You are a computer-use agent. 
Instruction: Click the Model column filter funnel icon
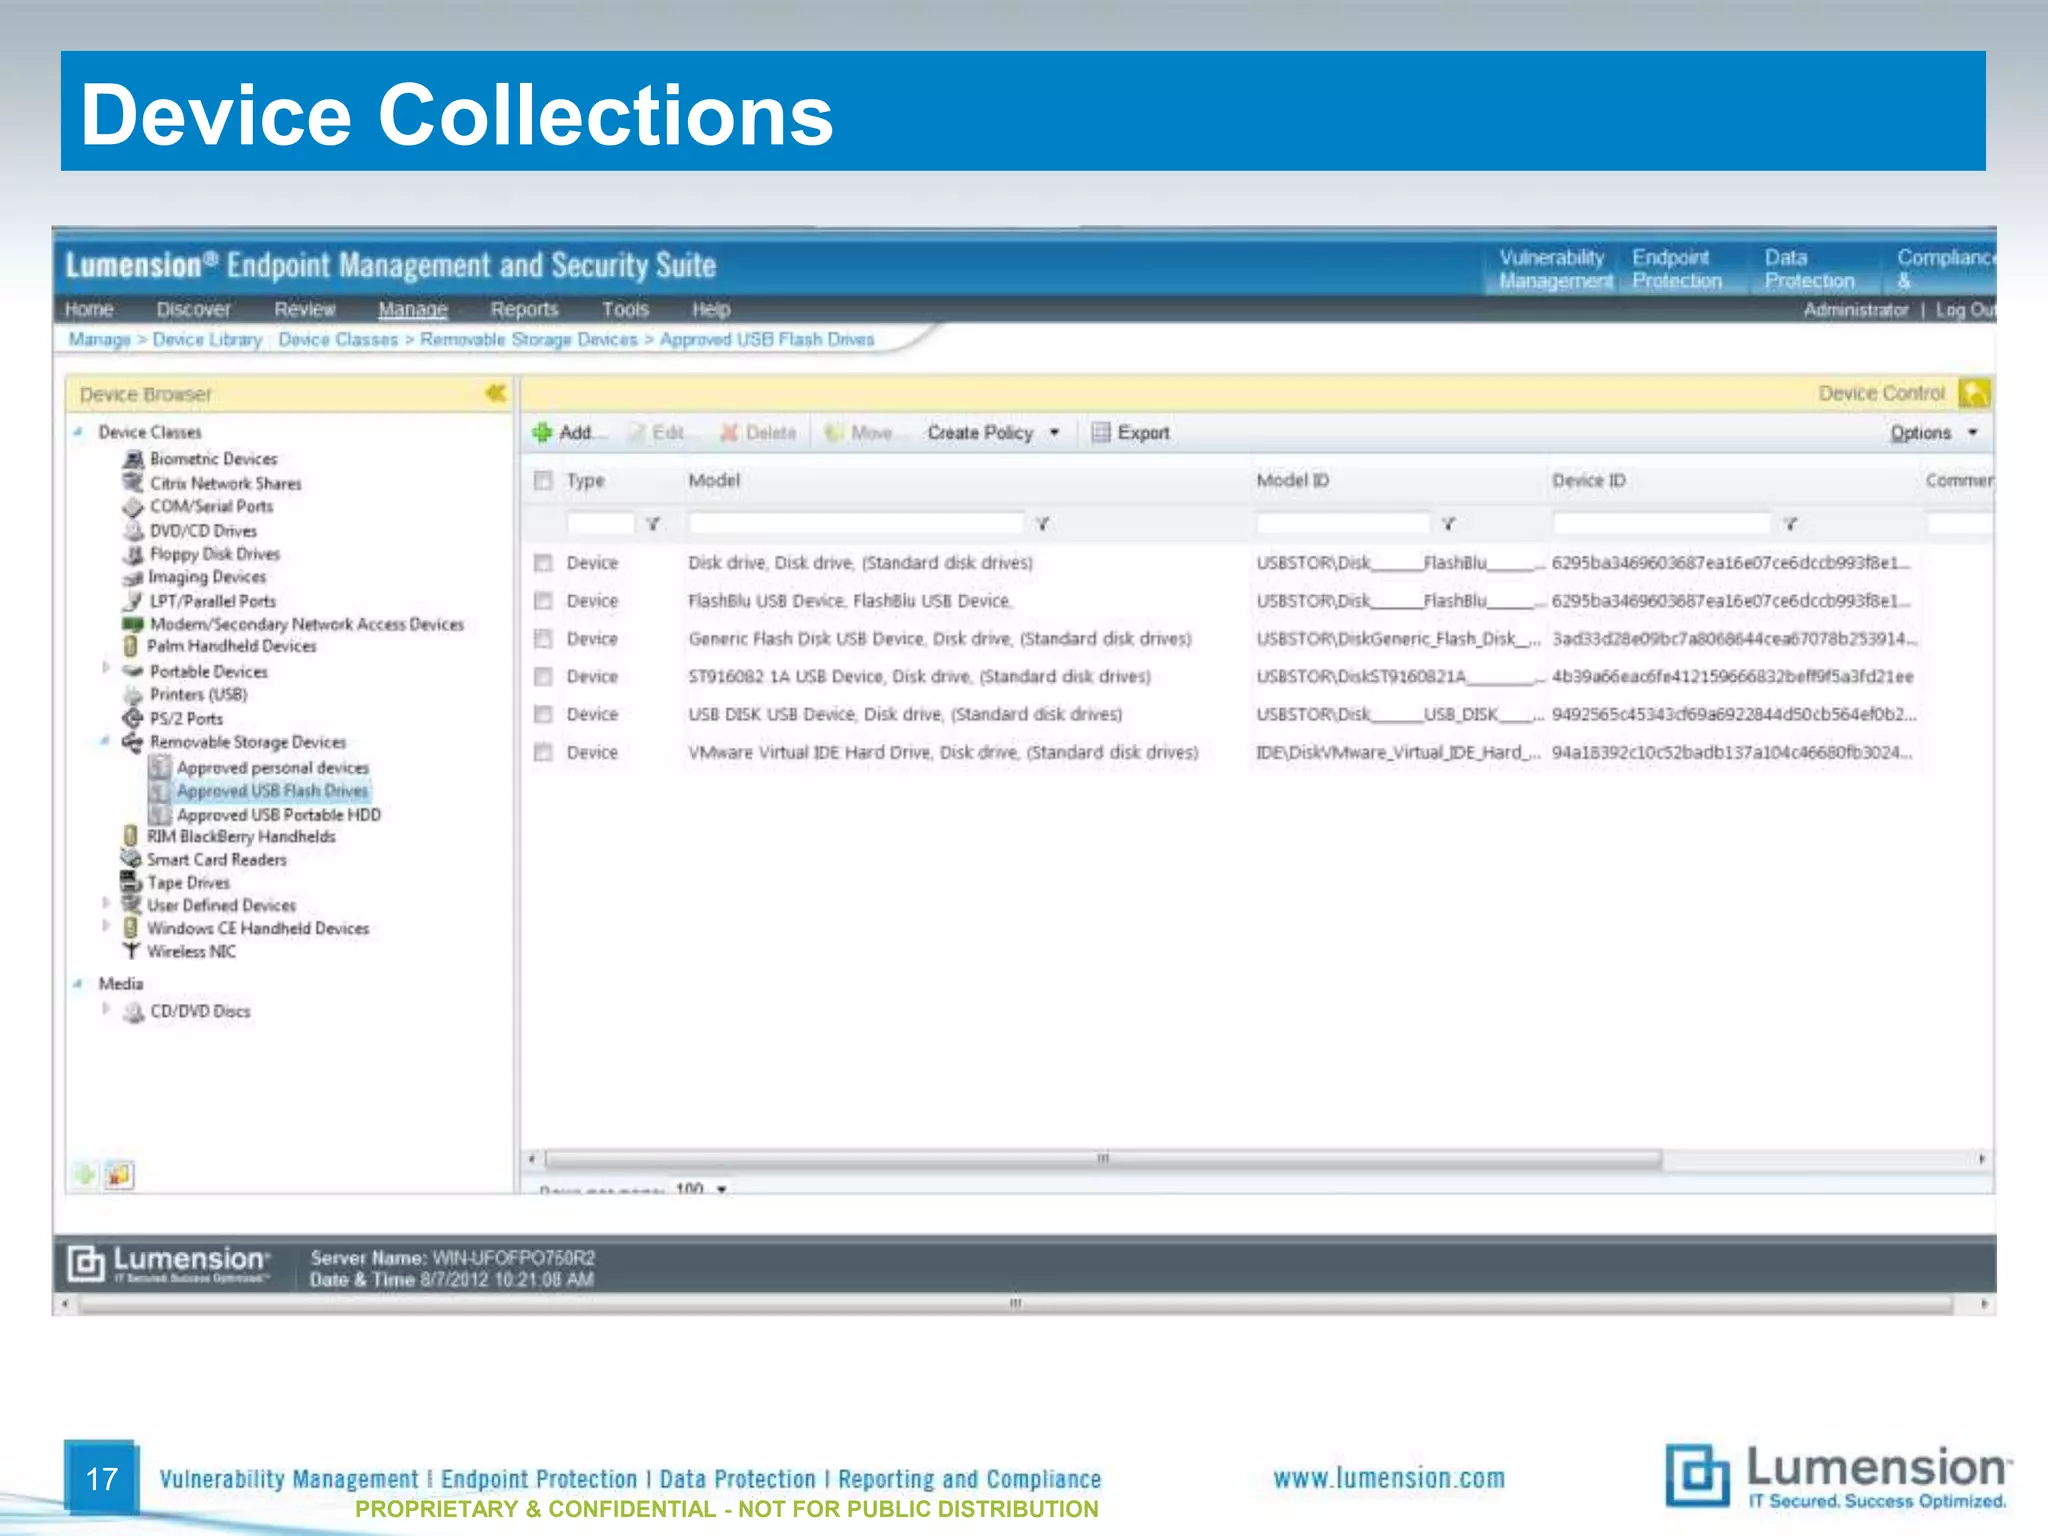pyautogui.click(x=1042, y=523)
